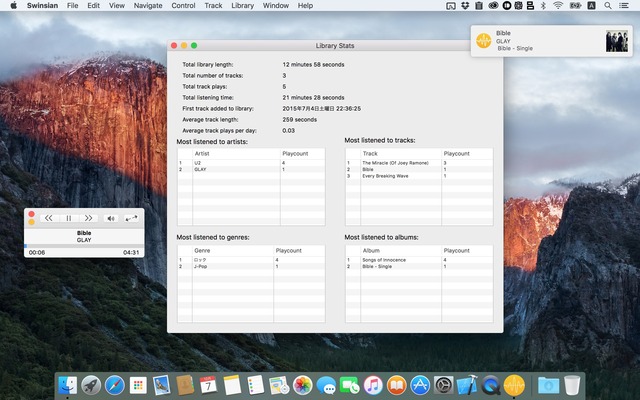
Task: Select Every Breaking Wave track row
Action: tap(419, 176)
